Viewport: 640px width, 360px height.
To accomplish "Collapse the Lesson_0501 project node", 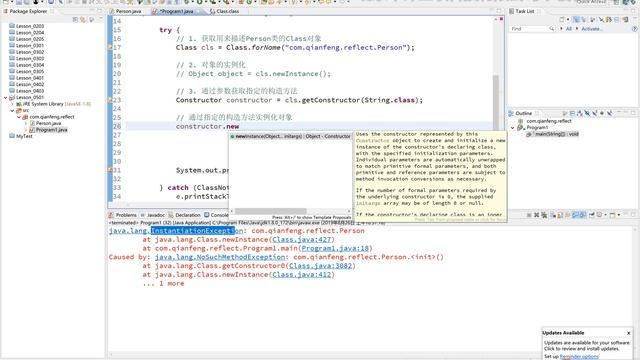I will tap(5, 98).
